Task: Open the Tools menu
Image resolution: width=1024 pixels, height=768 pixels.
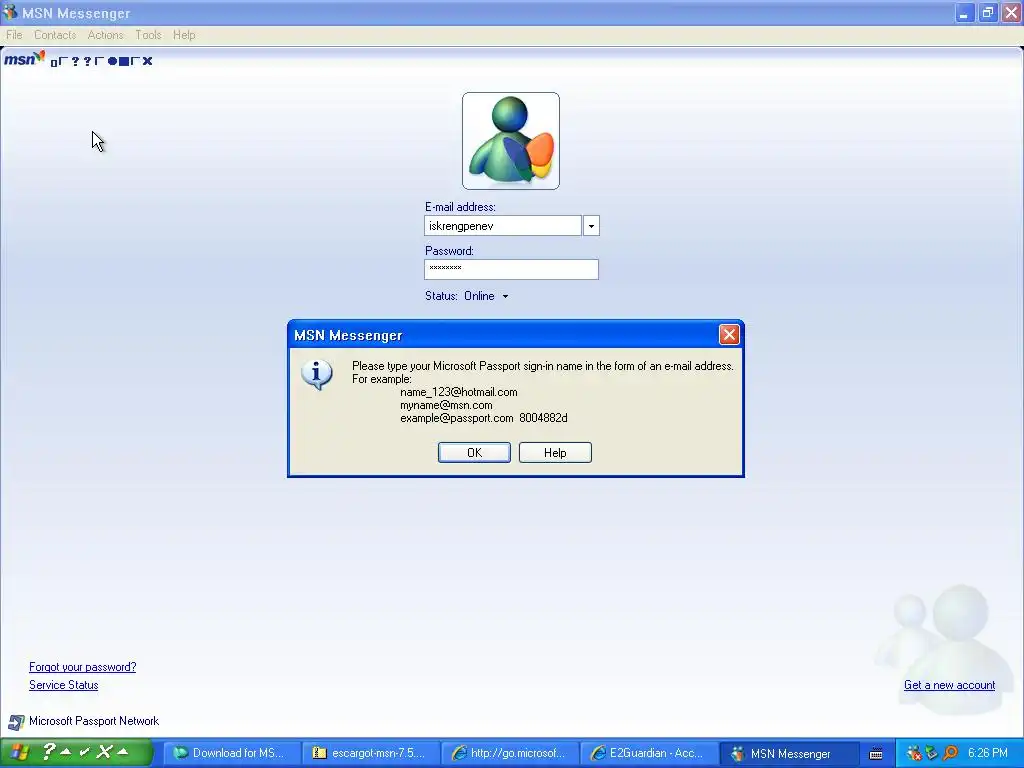Action: [x=148, y=35]
